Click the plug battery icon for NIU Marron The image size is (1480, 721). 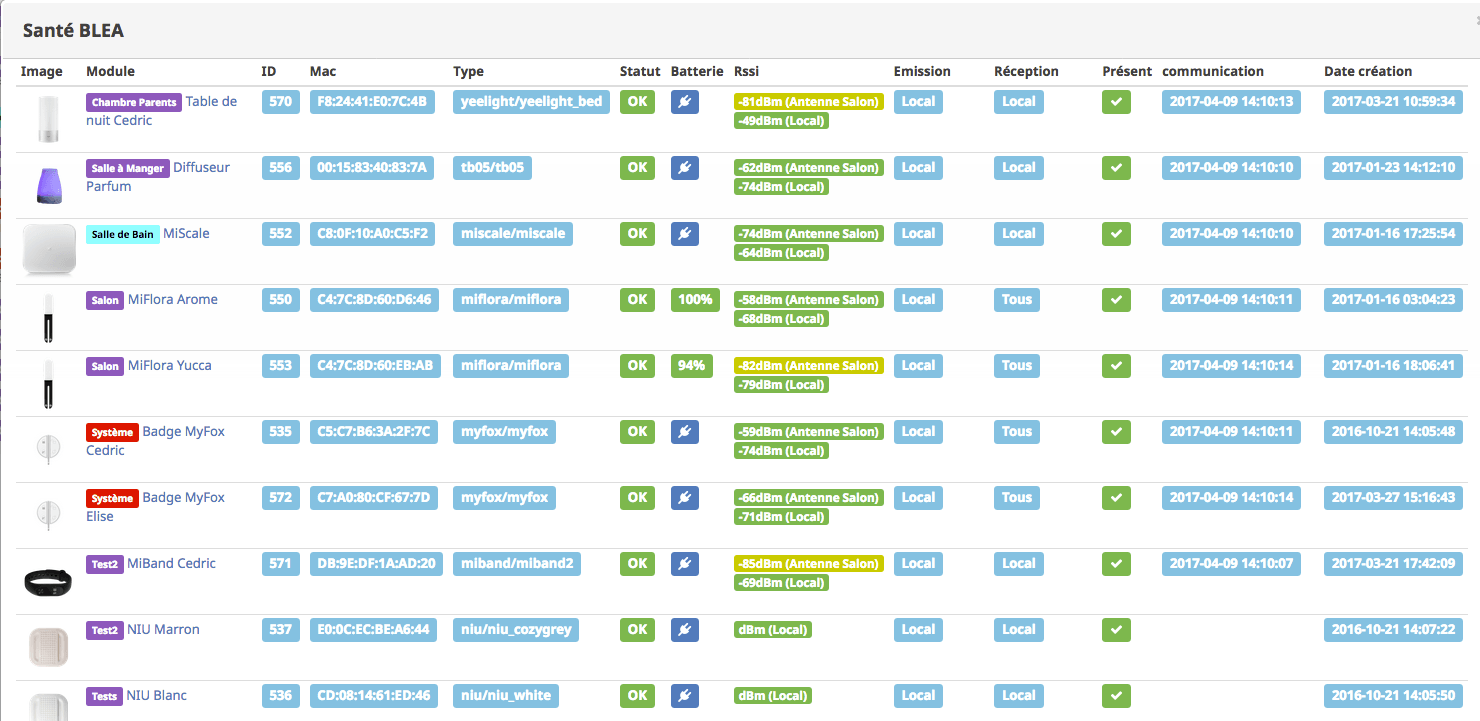685,629
